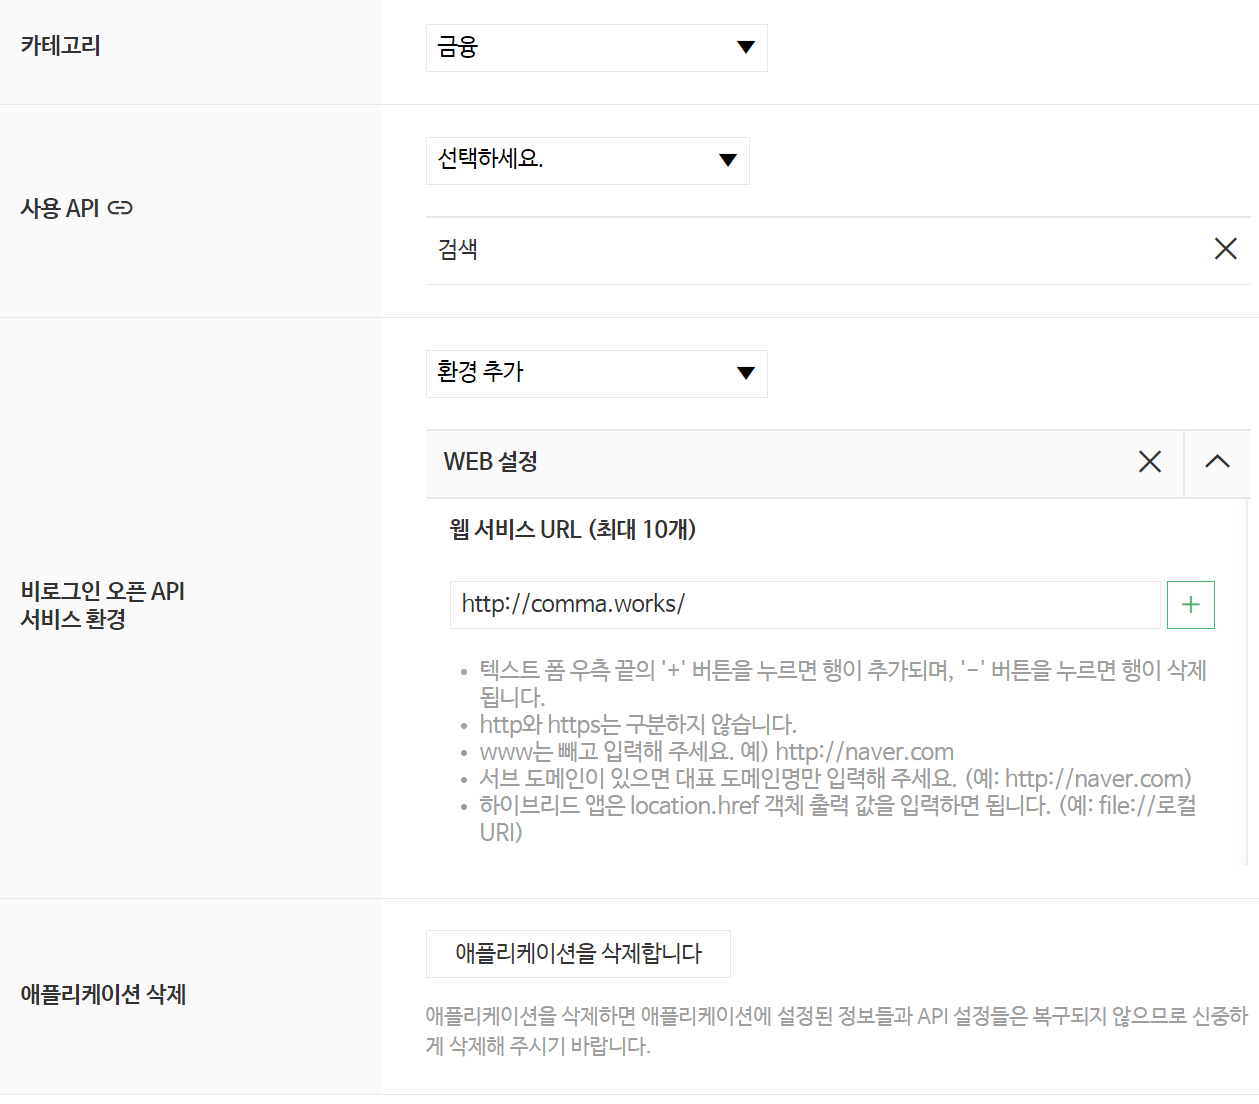Collapse the WEB 설정 section with the chevron
This screenshot has width=1259, height=1104.
[x=1217, y=461]
